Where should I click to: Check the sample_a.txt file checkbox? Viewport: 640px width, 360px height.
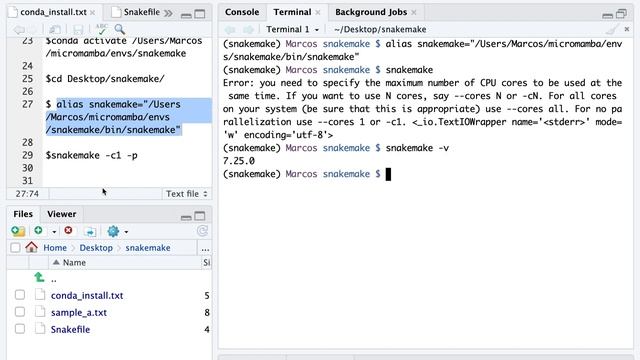click(20, 312)
